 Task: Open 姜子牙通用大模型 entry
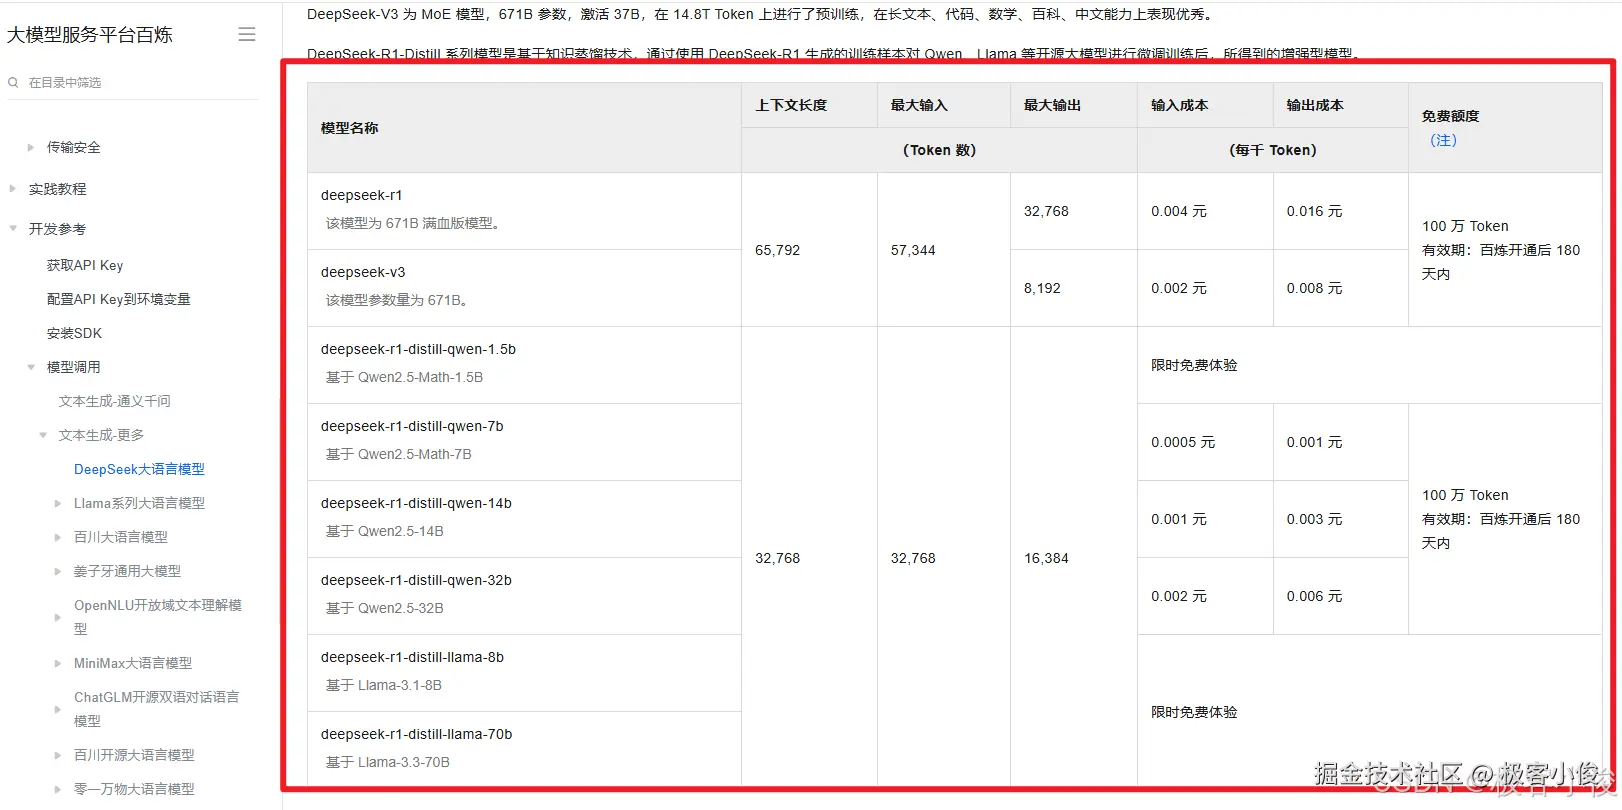pos(127,571)
